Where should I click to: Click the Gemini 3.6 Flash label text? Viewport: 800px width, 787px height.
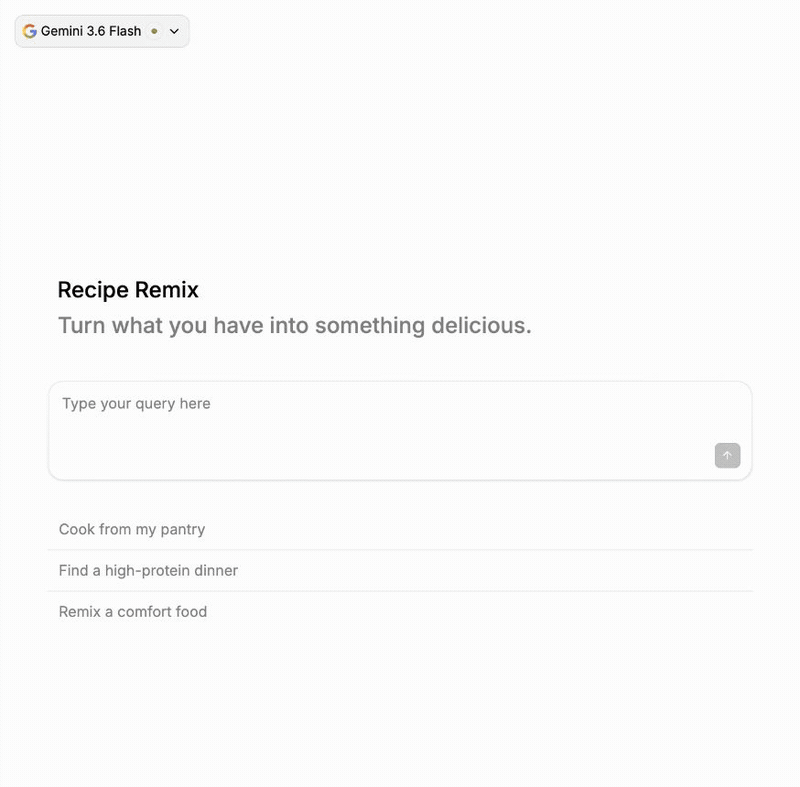click(x=91, y=31)
